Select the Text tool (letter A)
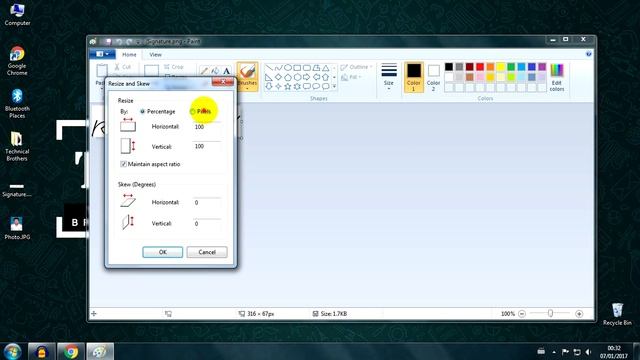640x360 pixels. (x=227, y=71)
